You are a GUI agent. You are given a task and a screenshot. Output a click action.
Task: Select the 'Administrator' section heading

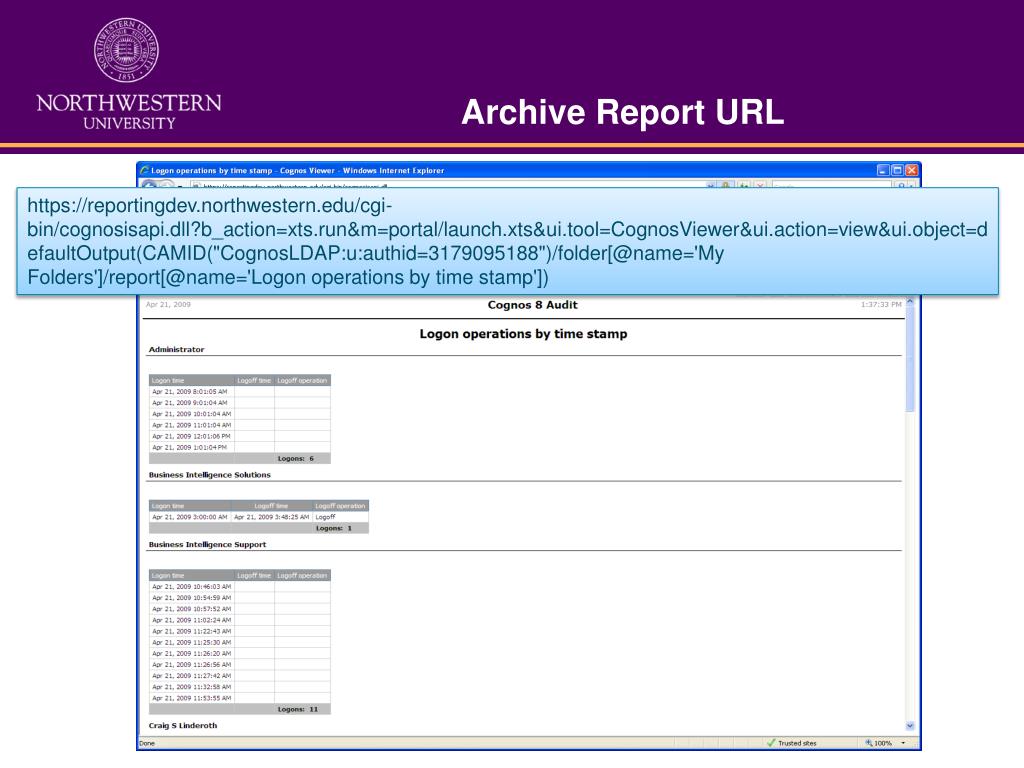pyautogui.click(x=176, y=349)
